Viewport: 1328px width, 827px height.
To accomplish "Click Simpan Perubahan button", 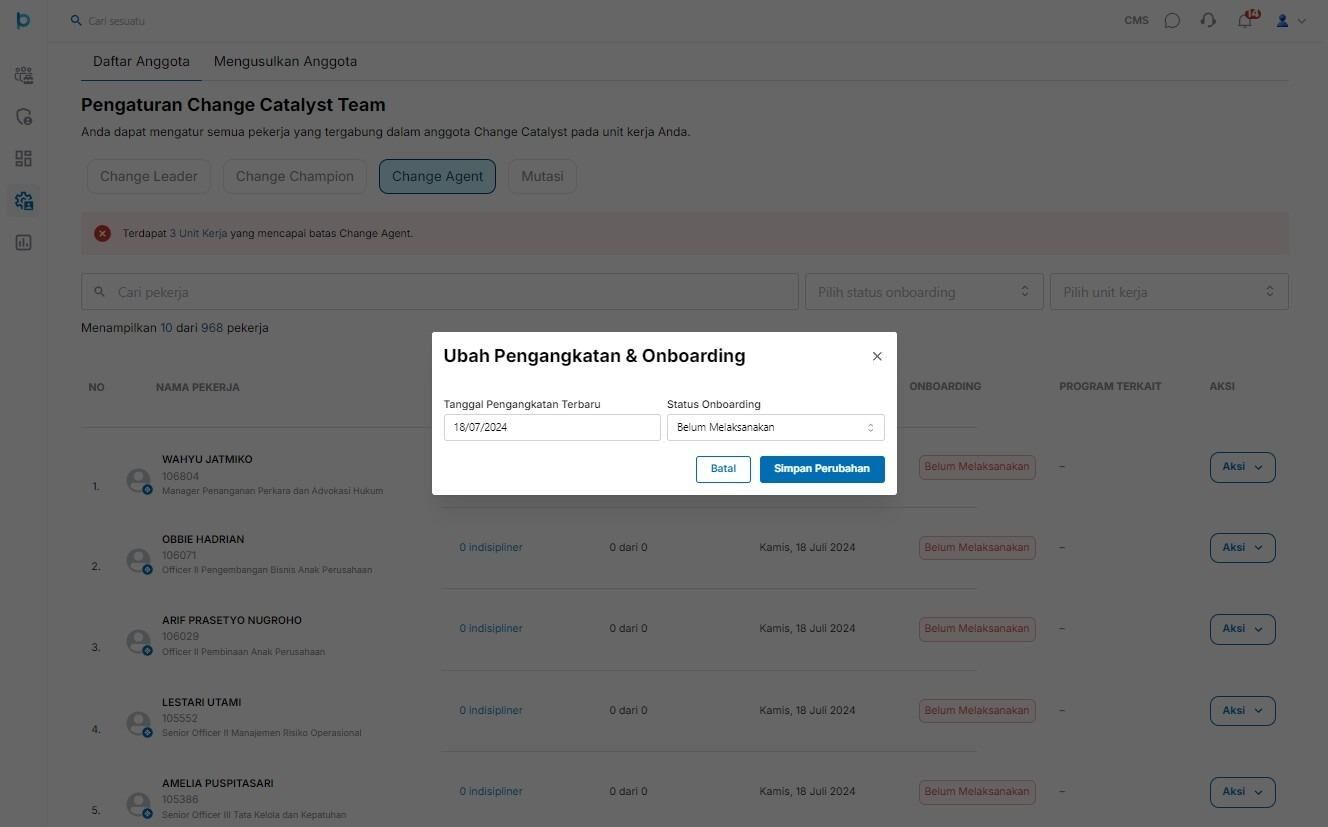I will (822, 469).
